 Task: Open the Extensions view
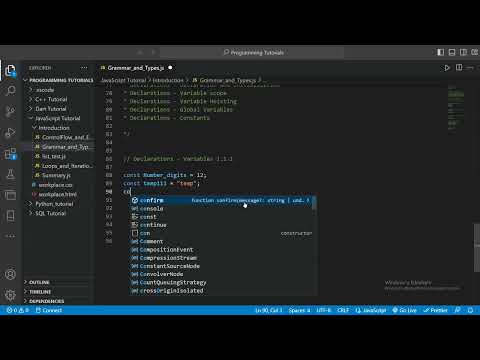tap(10, 153)
